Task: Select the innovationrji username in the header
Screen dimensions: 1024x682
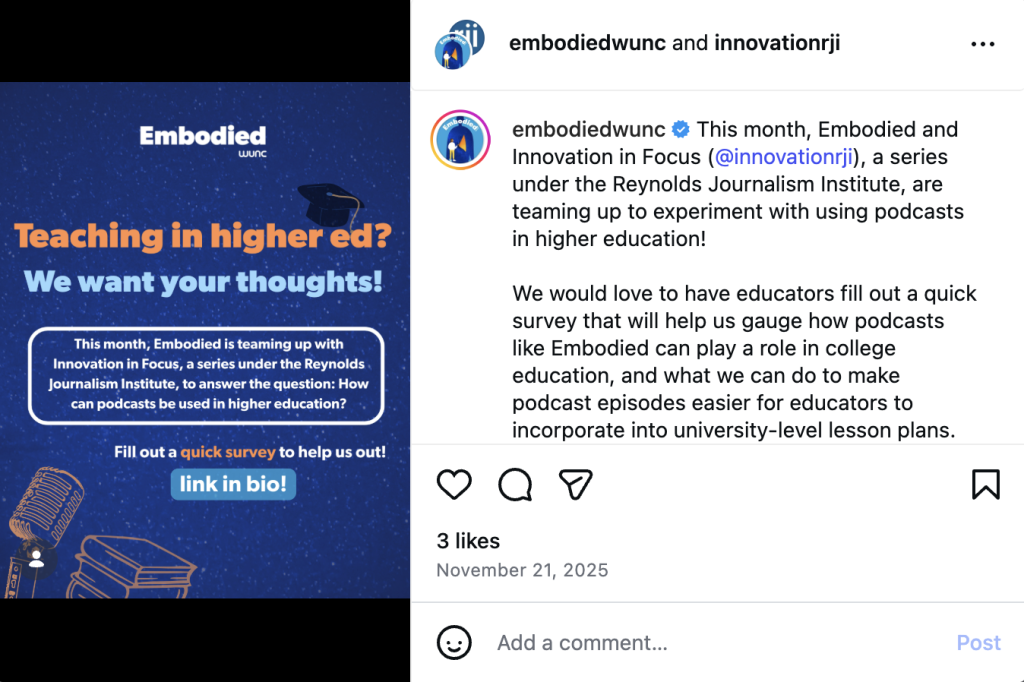Action: click(x=778, y=43)
